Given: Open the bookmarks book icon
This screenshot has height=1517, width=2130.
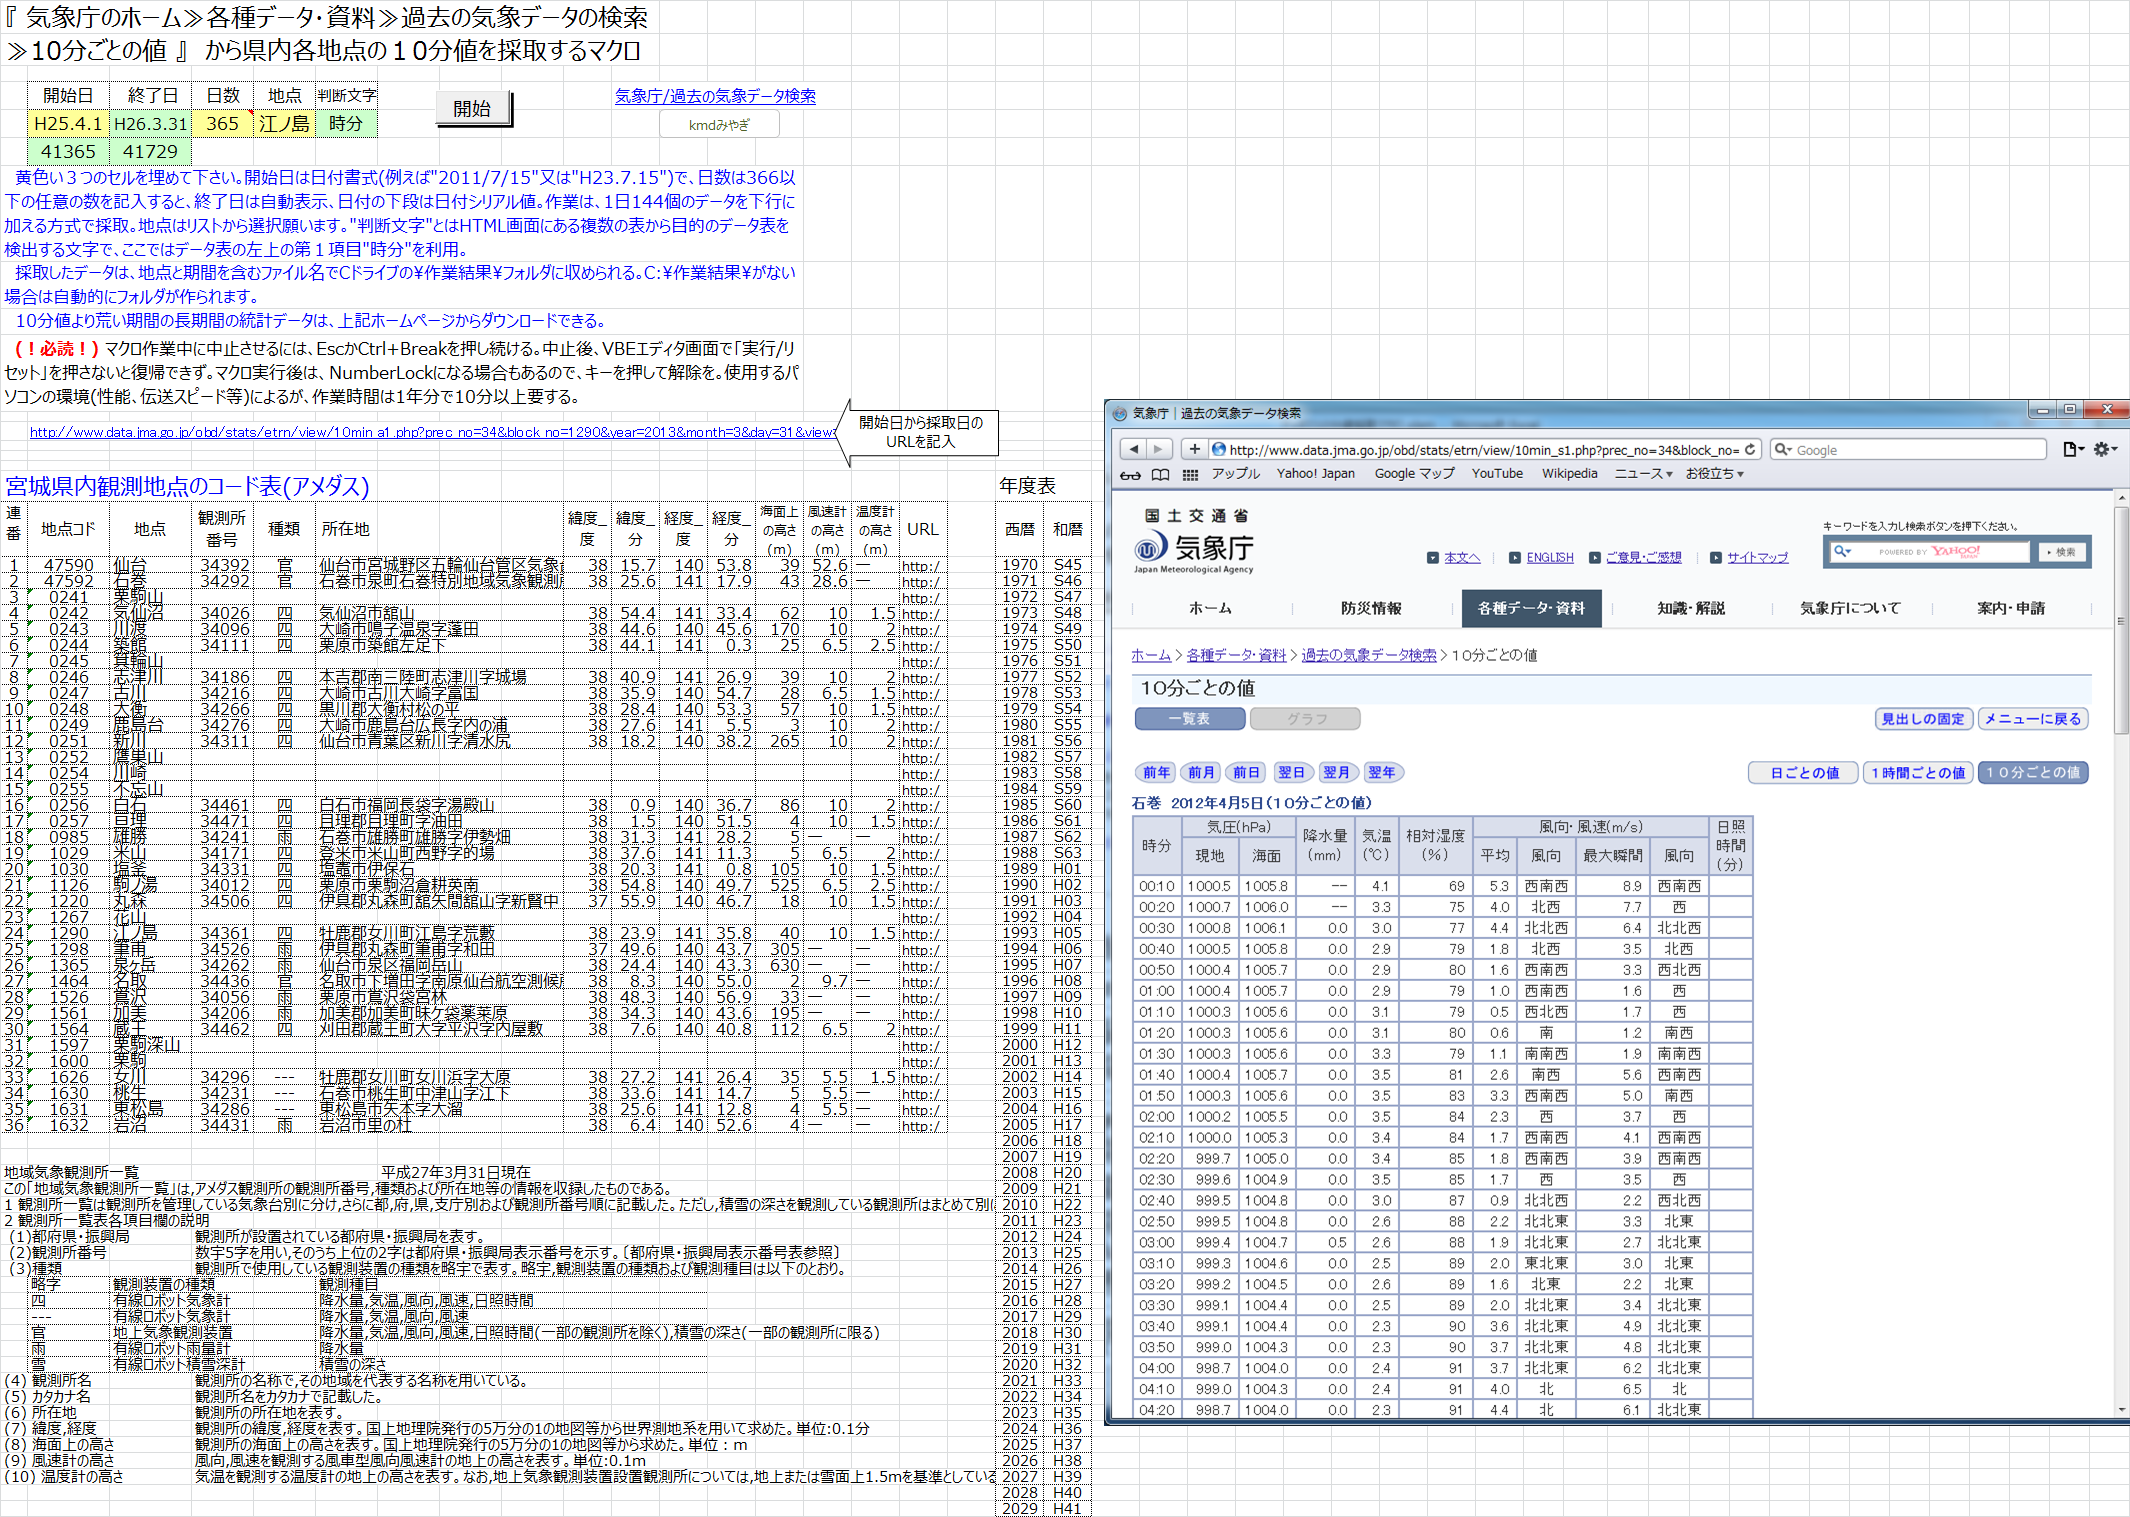Looking at the screenshot, I should pyautogui.click(x=1160, y=474).
